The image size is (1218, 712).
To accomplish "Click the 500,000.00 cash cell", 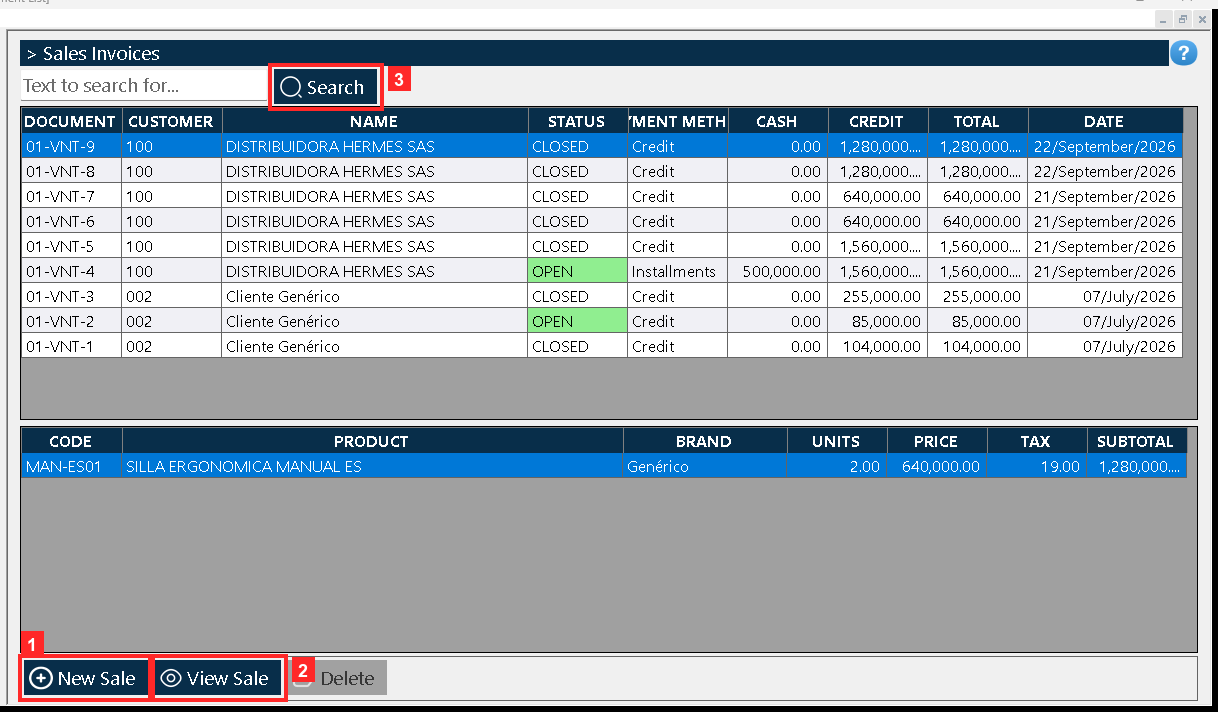I will tap(777, 271).
